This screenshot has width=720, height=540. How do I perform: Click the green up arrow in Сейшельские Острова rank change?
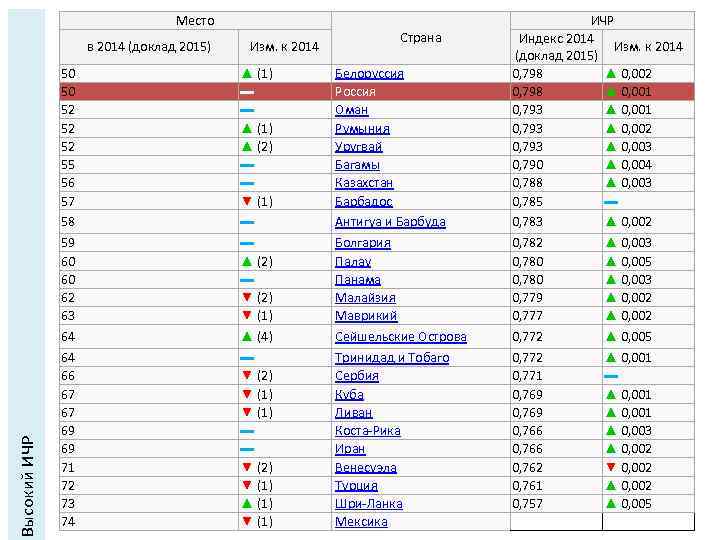247,337
